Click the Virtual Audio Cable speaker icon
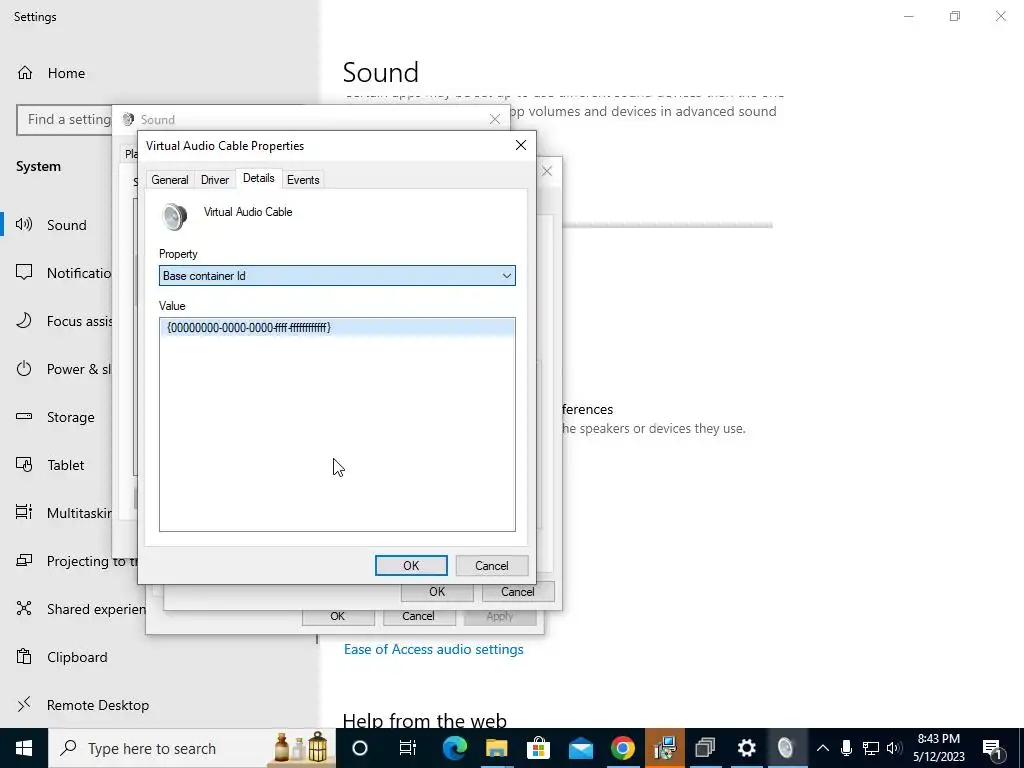1024x768 pixels. pyautogui.click(x=175, y=217)
